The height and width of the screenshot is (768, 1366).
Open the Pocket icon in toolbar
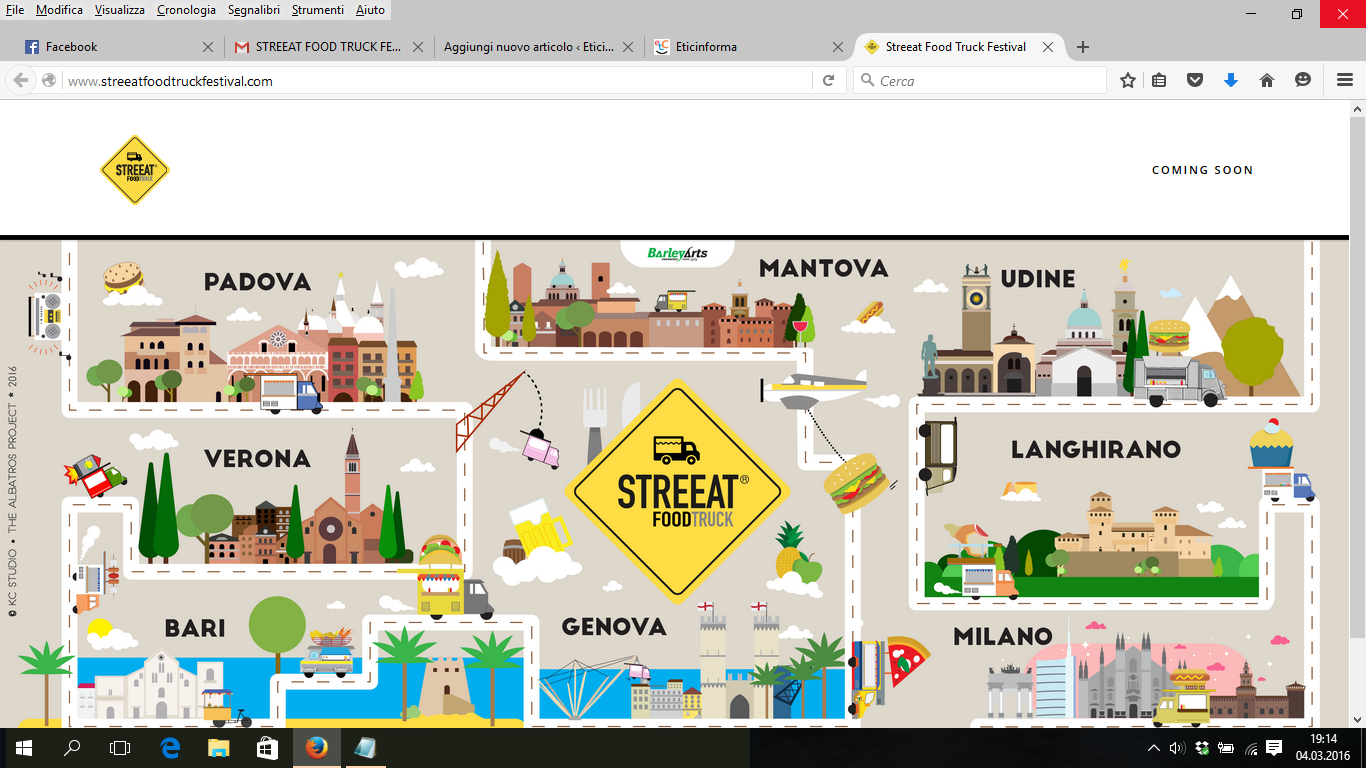[x=1195, y=81]
